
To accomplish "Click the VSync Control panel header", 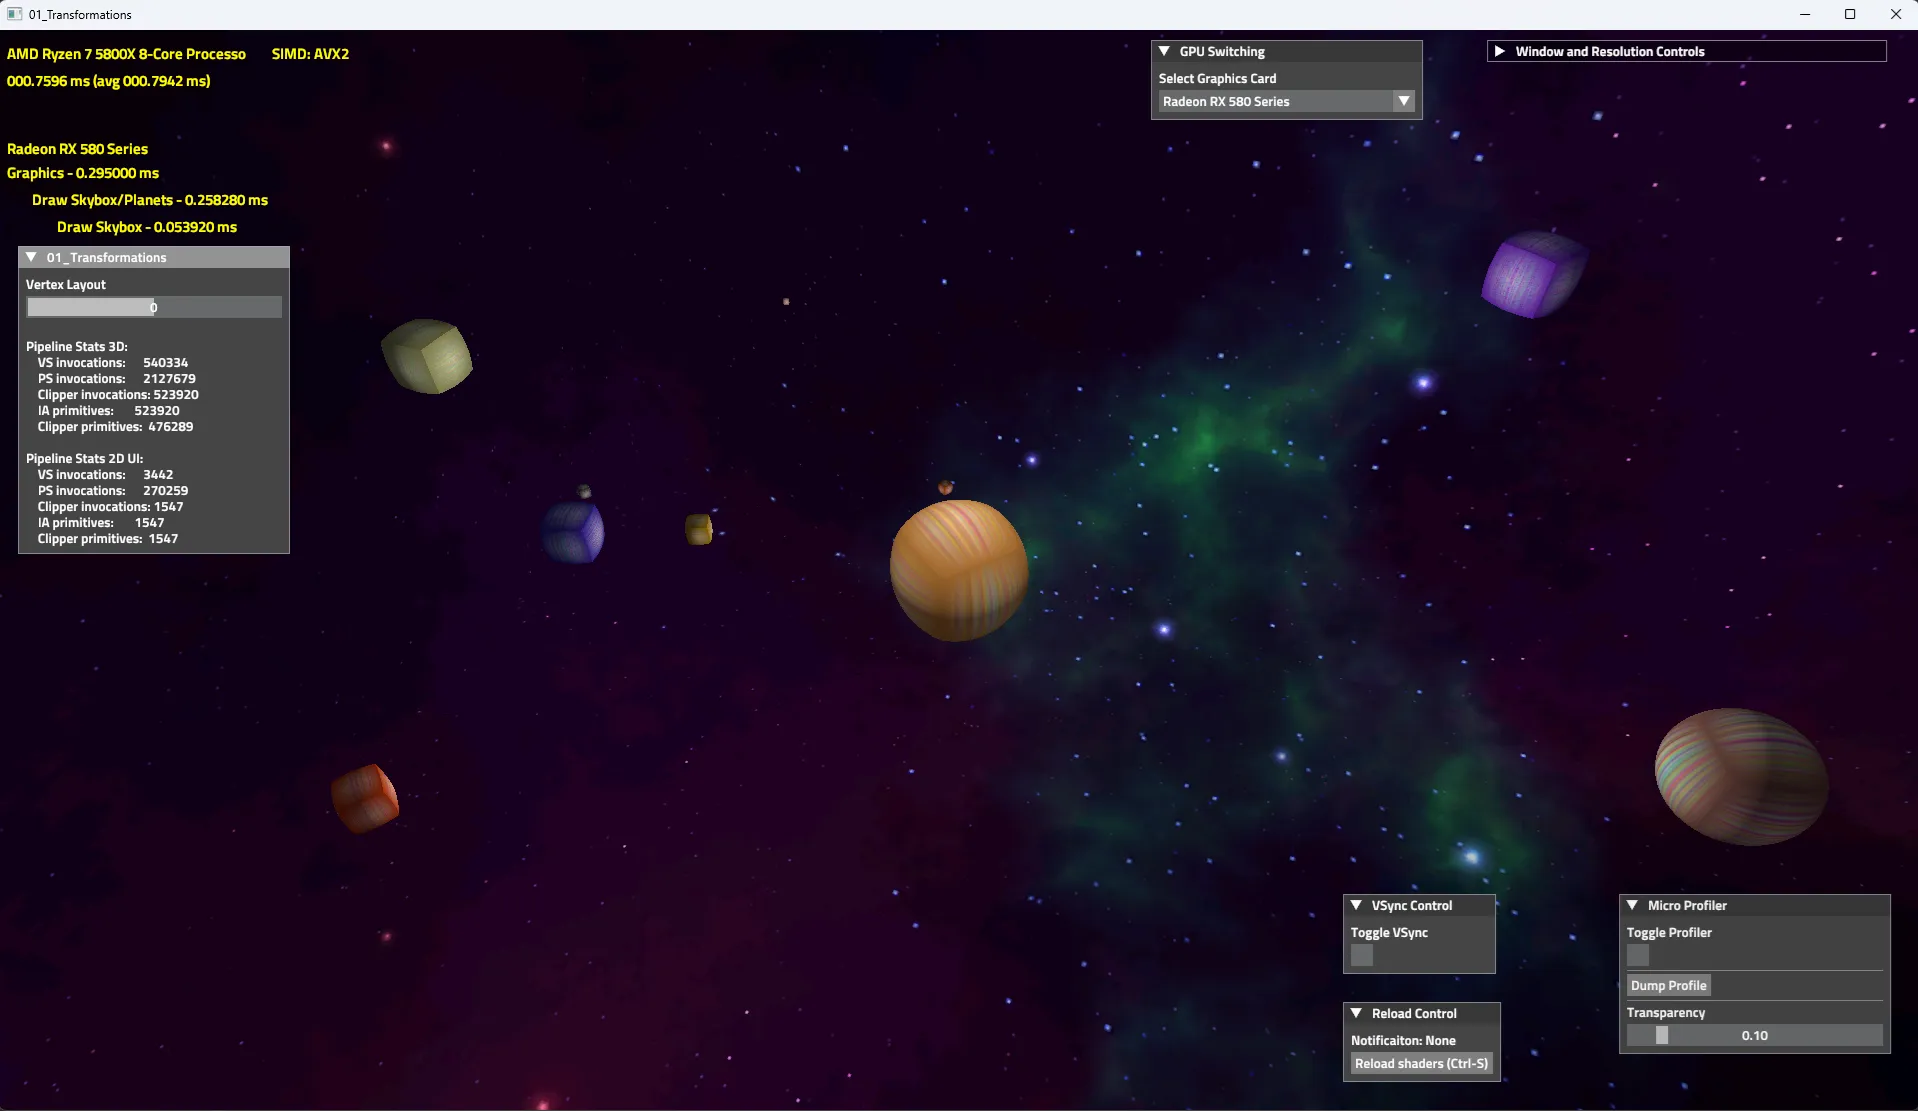I will (1418, 905).
